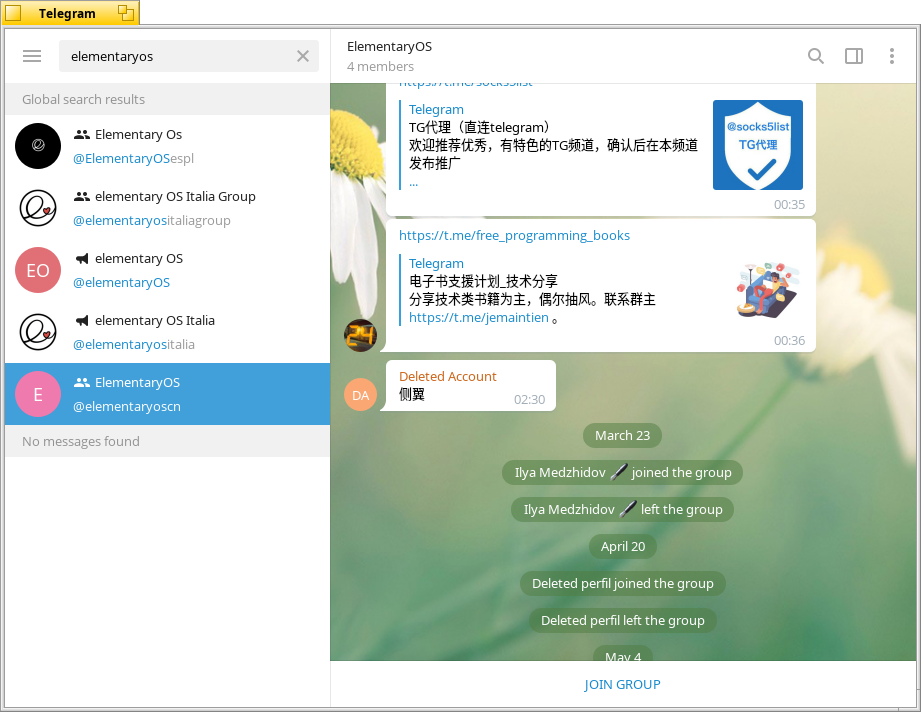Search messages in this chat
Screen dimensions: 921x712
pyautogui.click(x=816, y=56)
